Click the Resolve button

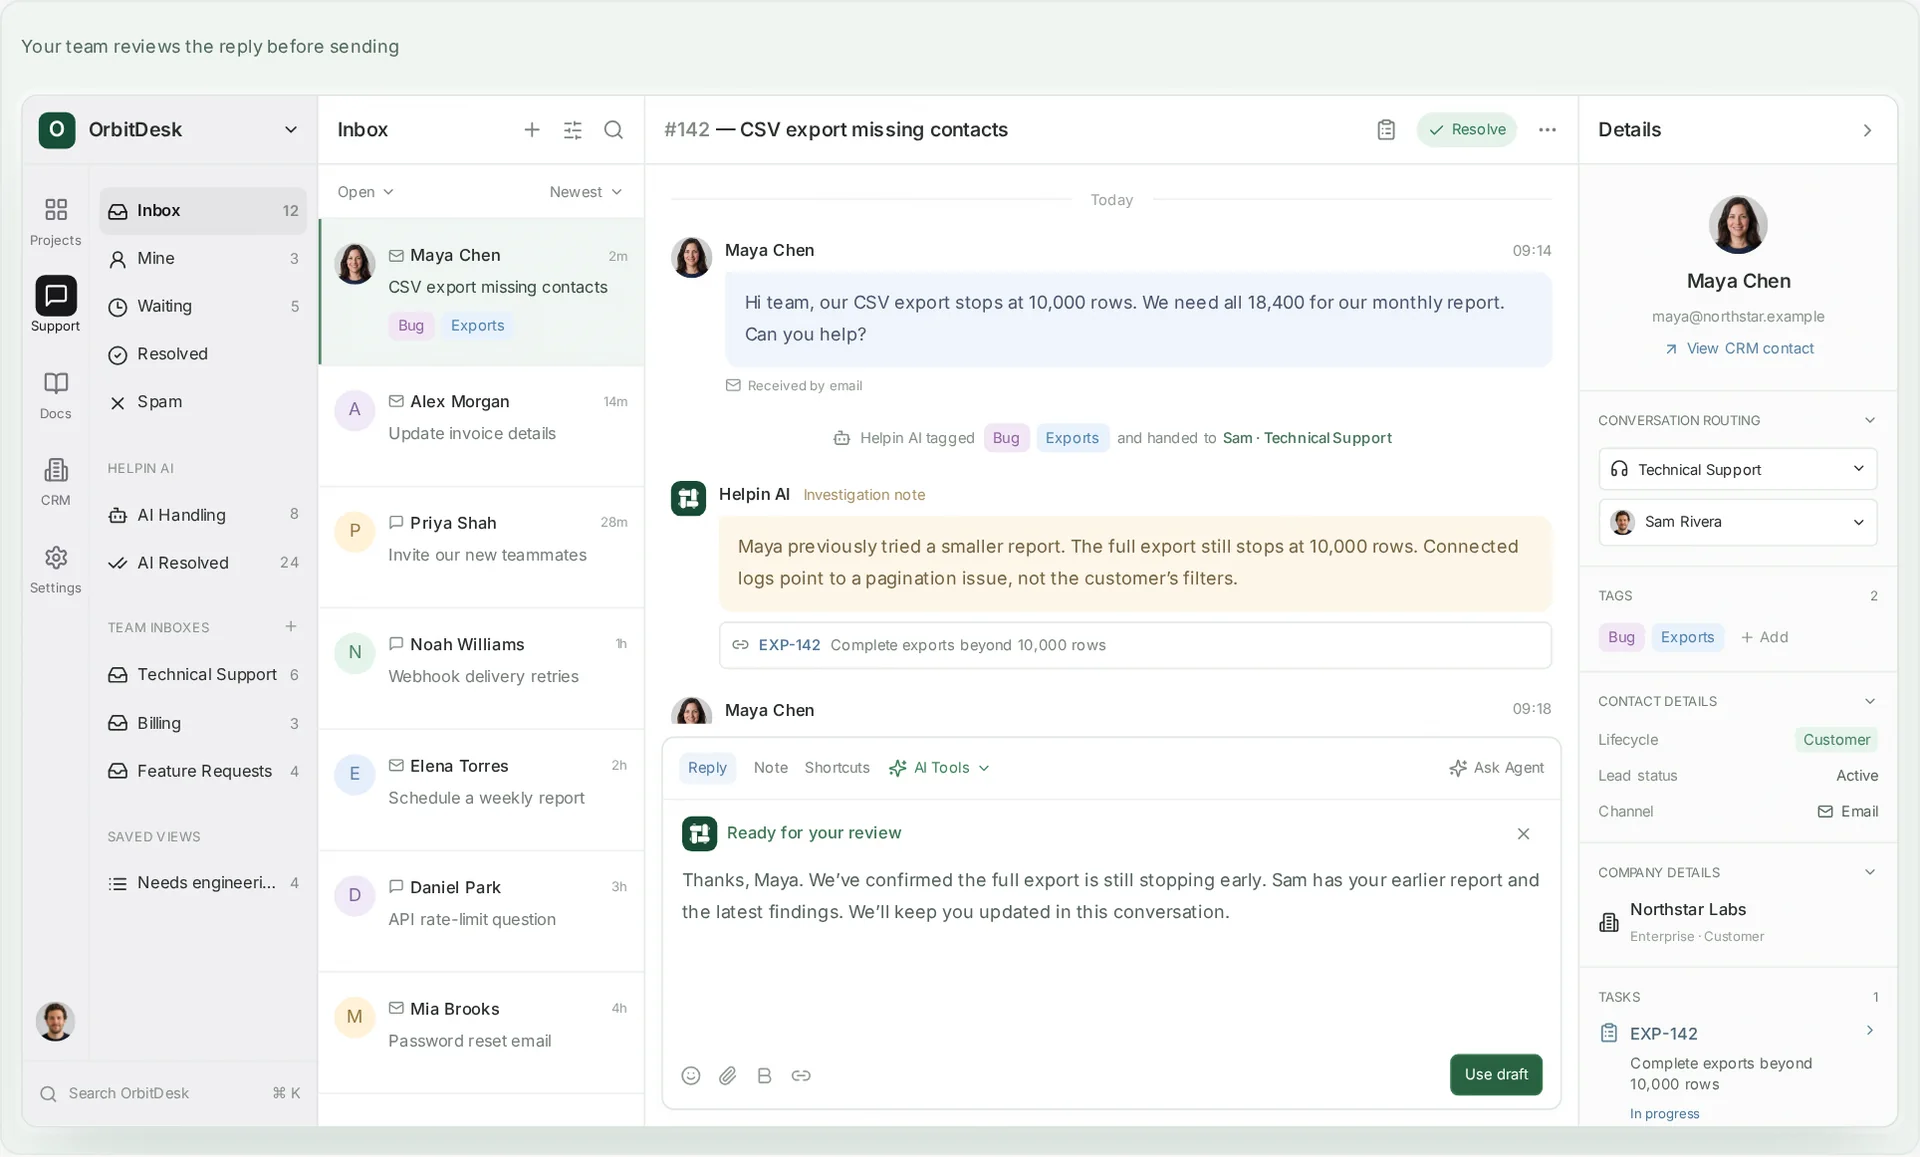click(x=1466, y=130)
